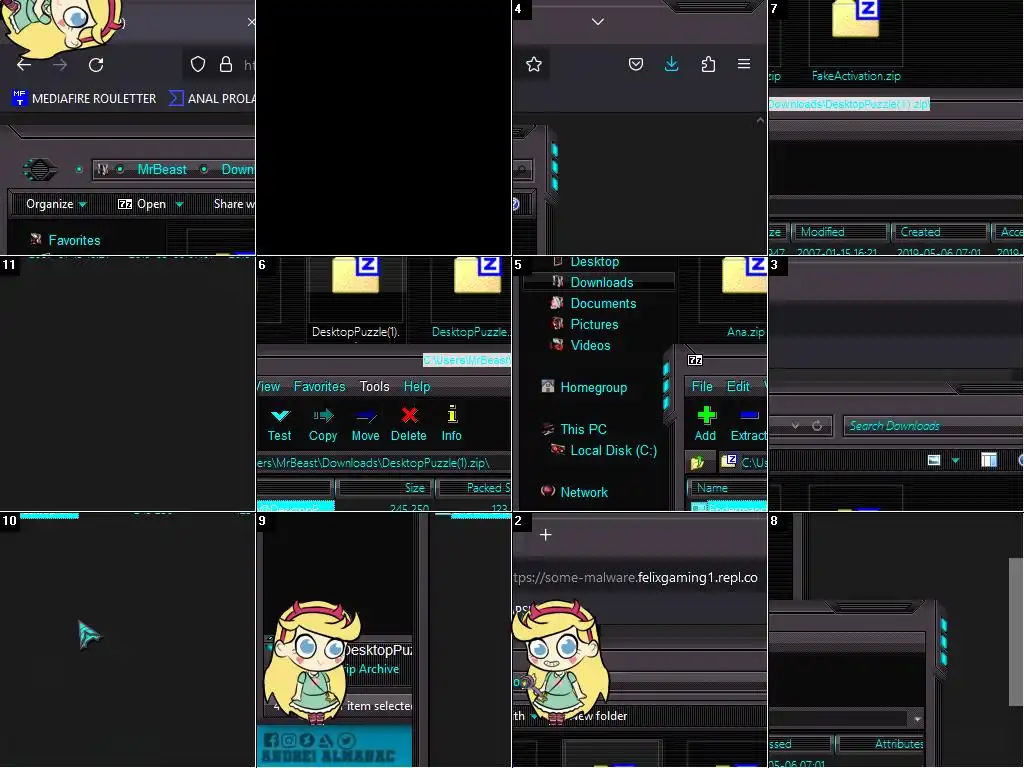The height and width of the screenshot is (768, 1024).
Task: Sort by the Name column in 7-Zip
Action: click(x=728, y=488)
